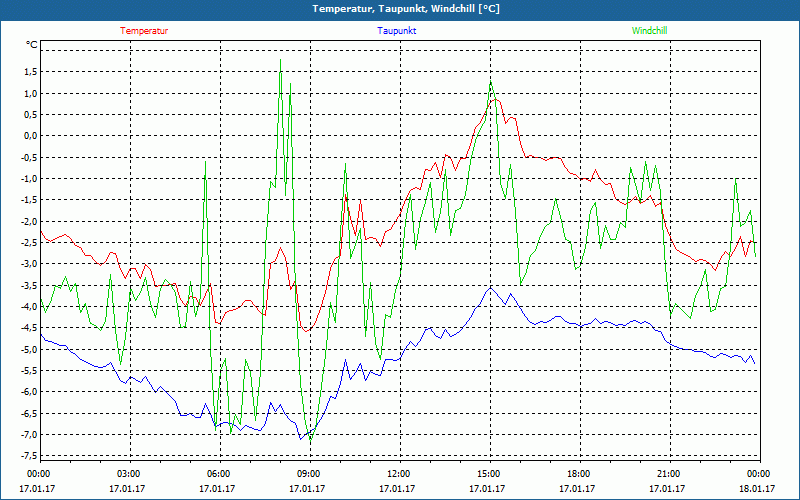The image size is (800, 500).
Task: Click the '03:00' time label
Action: pos(128,474)
